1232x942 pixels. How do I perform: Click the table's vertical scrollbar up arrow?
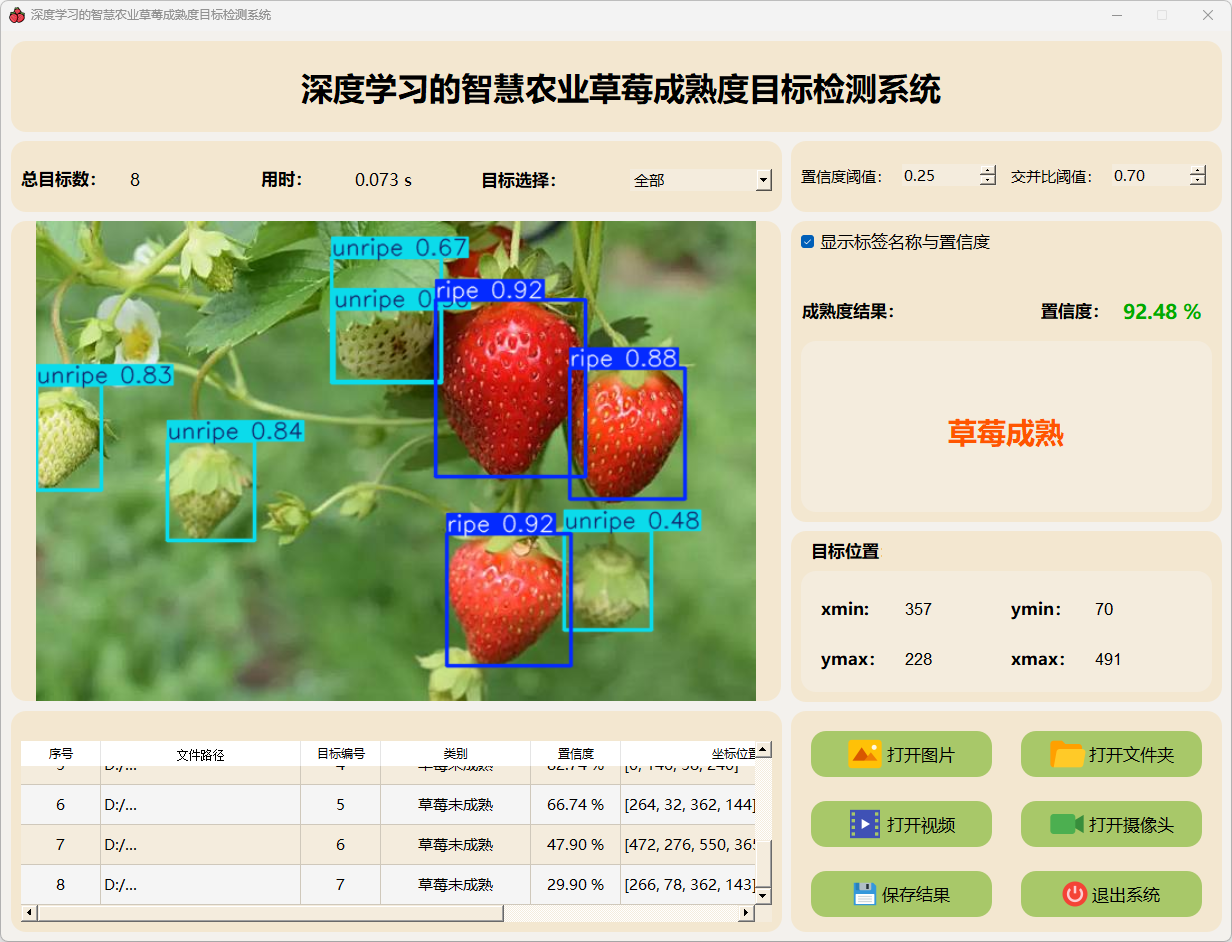tap(763, 749)
